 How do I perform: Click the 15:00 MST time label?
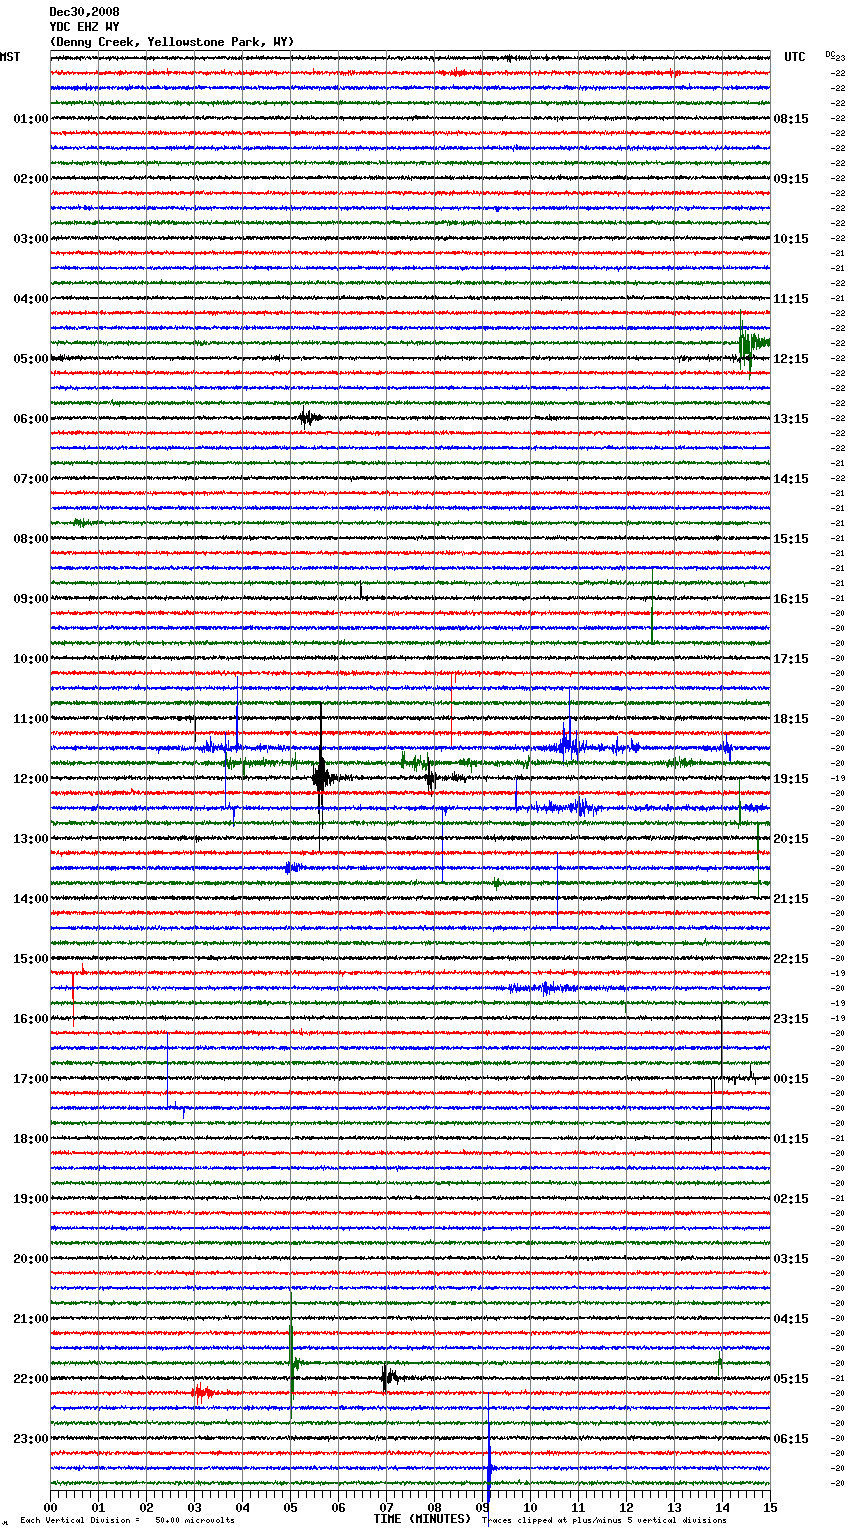[30, 959]
